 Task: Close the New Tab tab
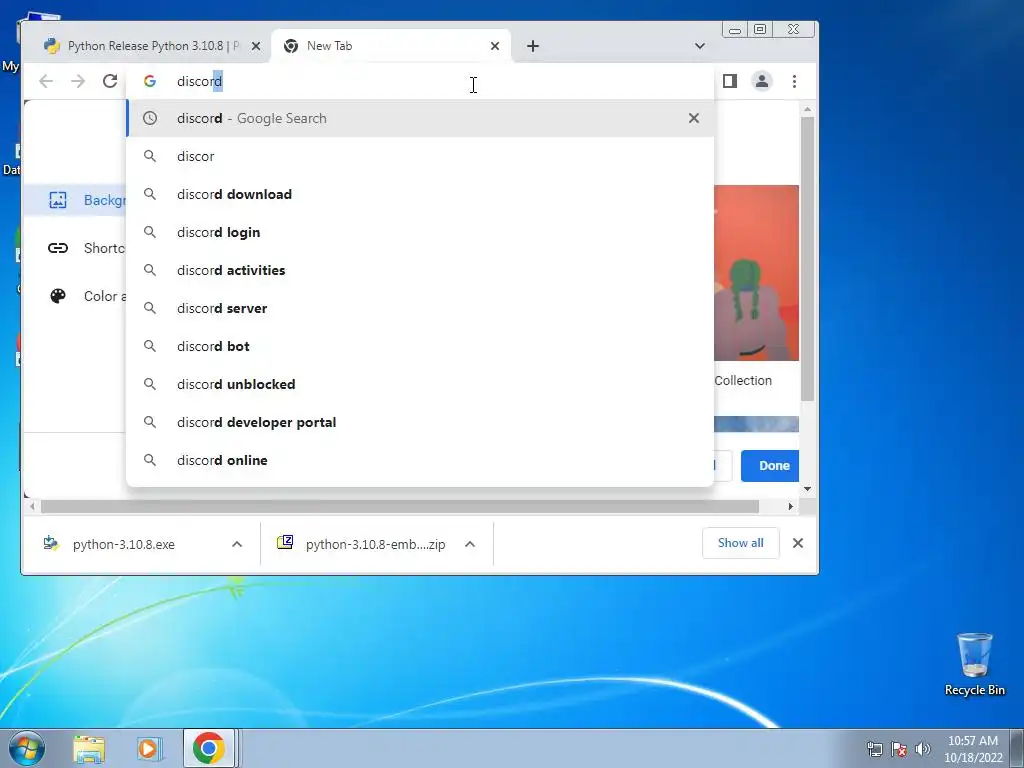495,46
